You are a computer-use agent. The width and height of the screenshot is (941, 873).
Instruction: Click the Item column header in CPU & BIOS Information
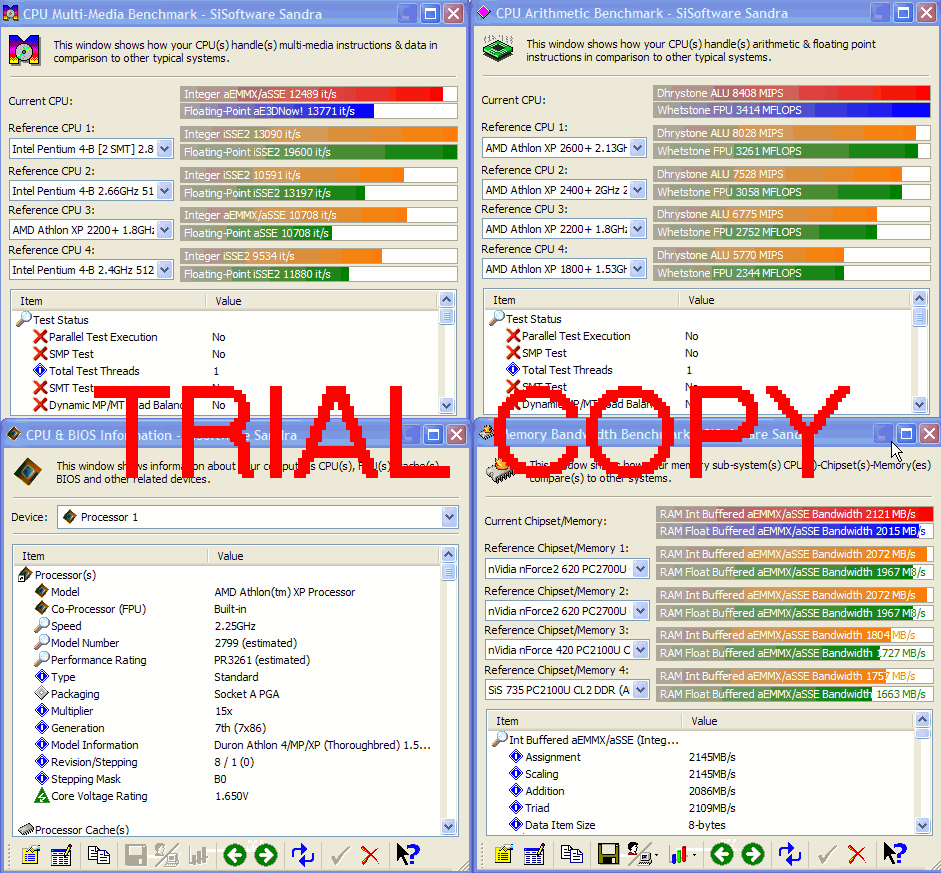[111, 556]
